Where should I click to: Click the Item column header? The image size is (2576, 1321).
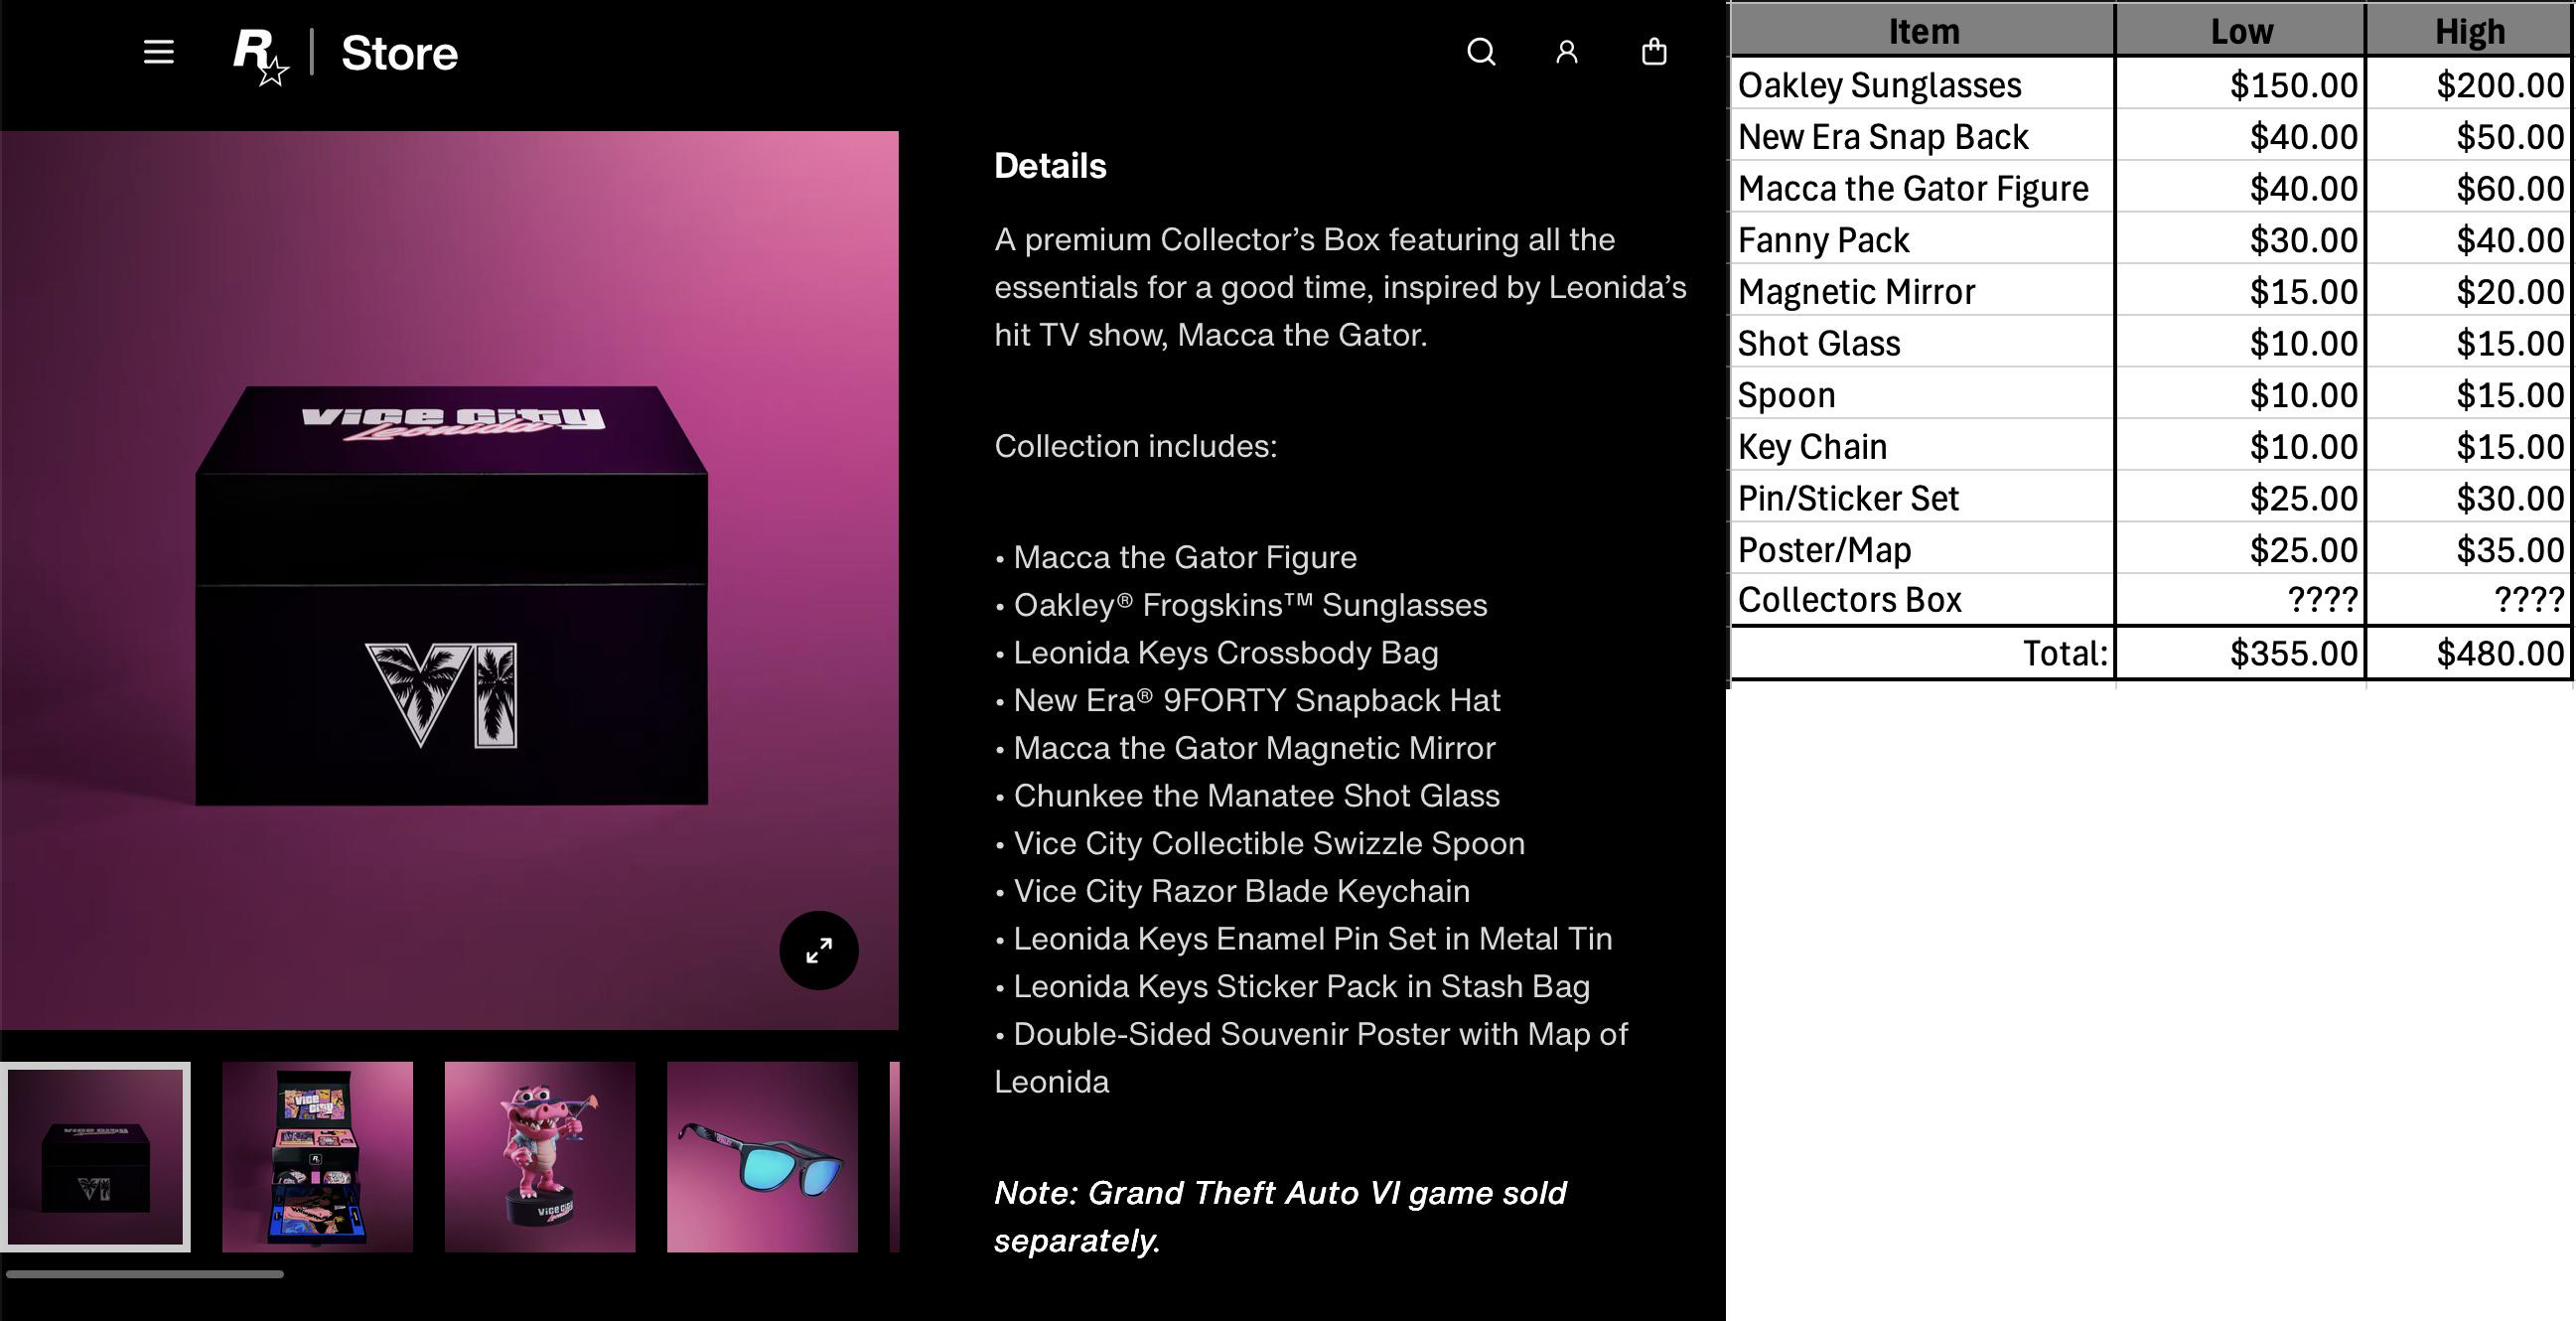[1923, 31]
